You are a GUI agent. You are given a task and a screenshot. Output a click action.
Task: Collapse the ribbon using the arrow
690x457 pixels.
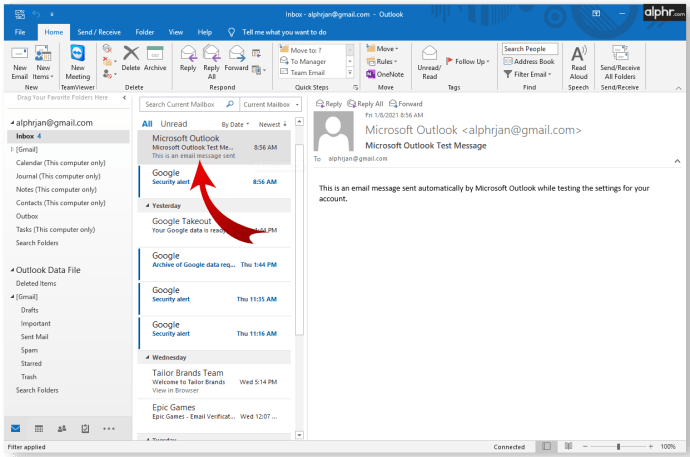coord(678,88)
